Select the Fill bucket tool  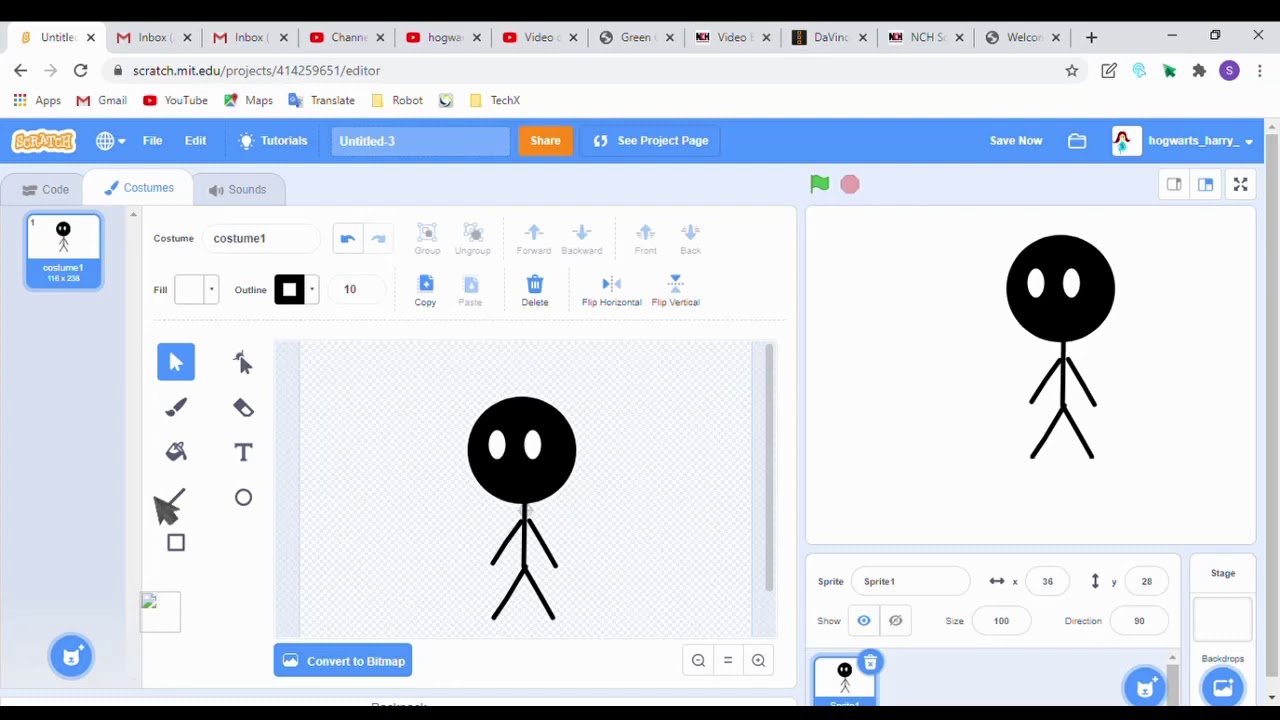(176, 452)
